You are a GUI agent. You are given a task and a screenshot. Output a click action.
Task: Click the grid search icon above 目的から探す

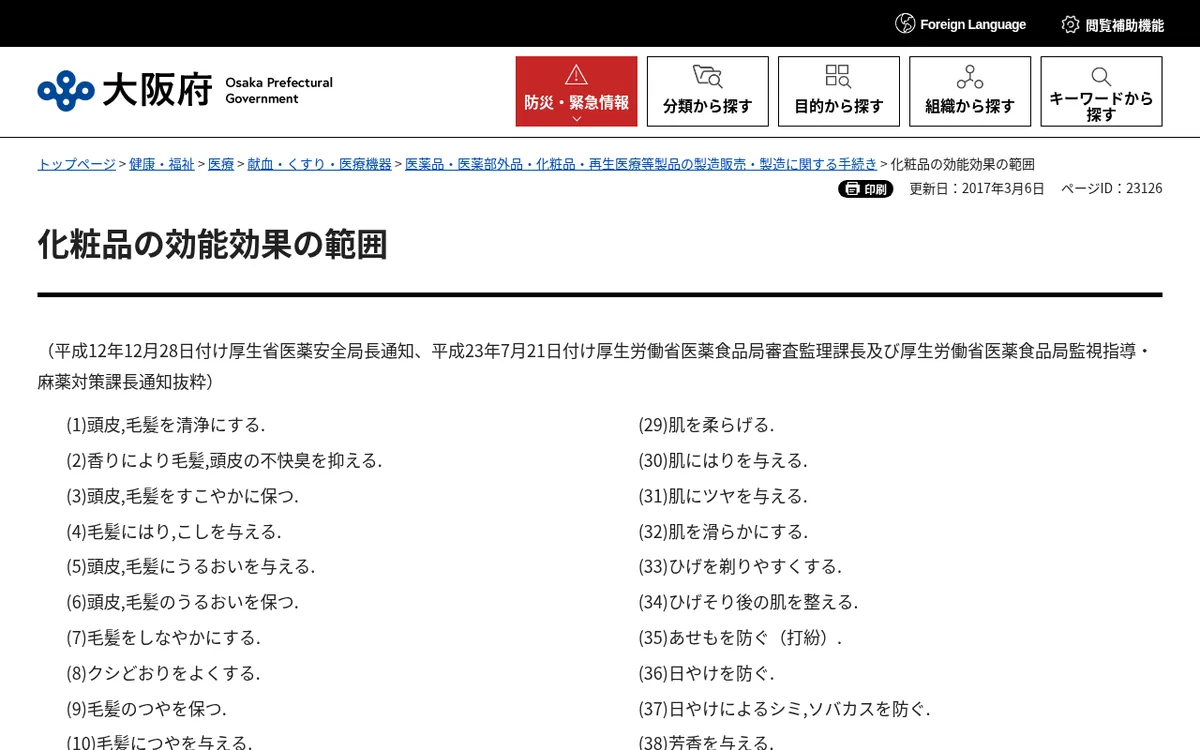click(838, 76)
